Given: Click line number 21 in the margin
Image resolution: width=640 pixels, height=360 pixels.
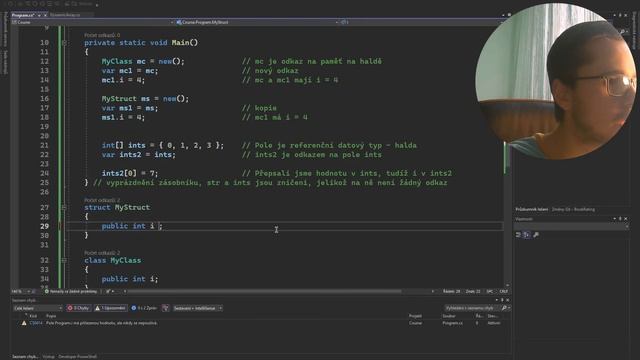Looking at the screenshot, I should click(44, 145).
